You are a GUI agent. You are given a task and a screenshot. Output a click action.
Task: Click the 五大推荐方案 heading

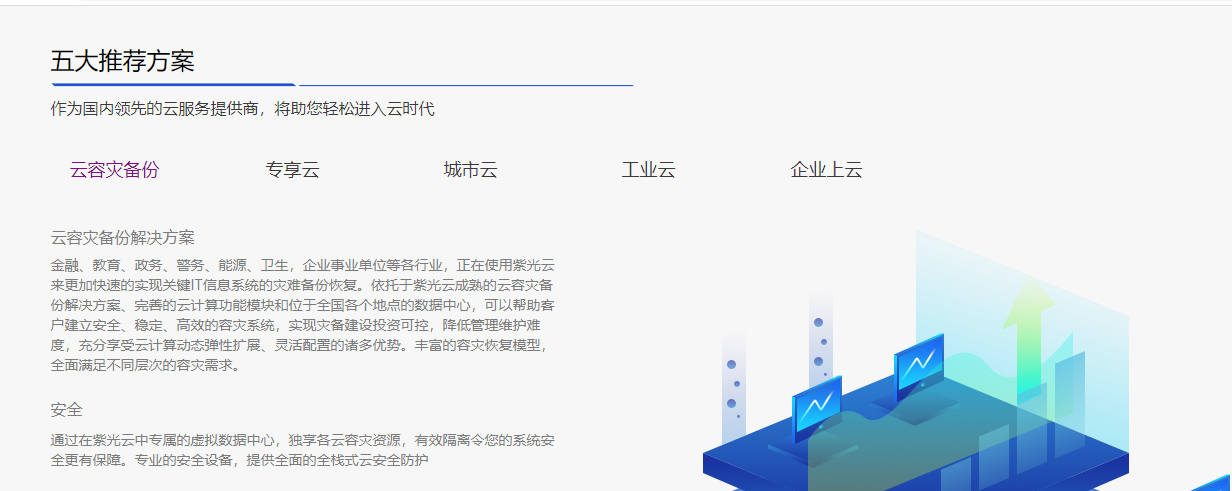coord(123,61)
